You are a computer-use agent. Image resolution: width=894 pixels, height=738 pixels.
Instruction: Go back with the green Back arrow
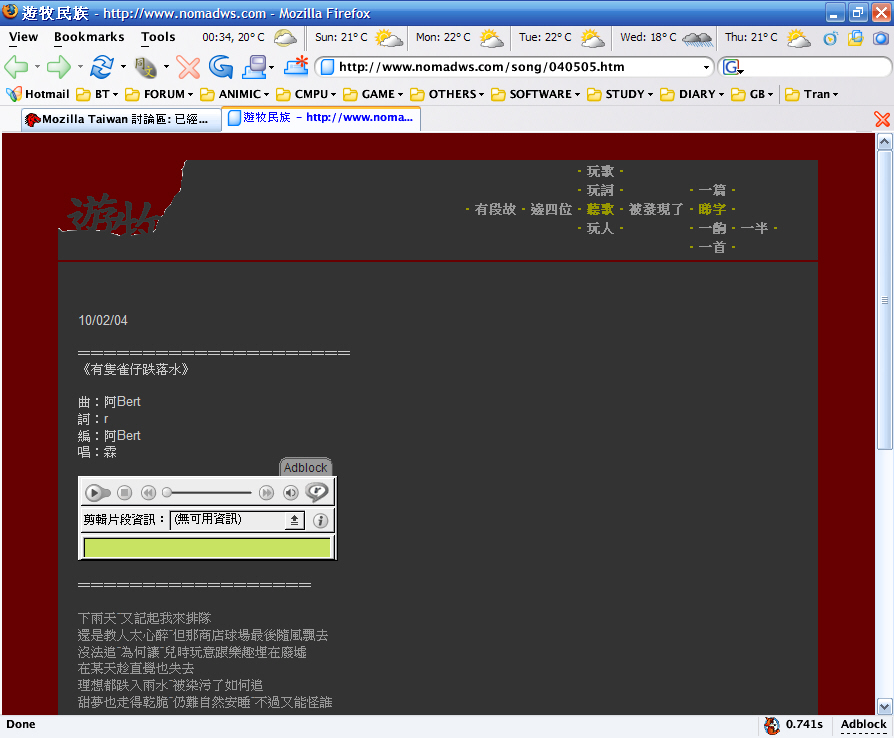click(x=16, y=67)
